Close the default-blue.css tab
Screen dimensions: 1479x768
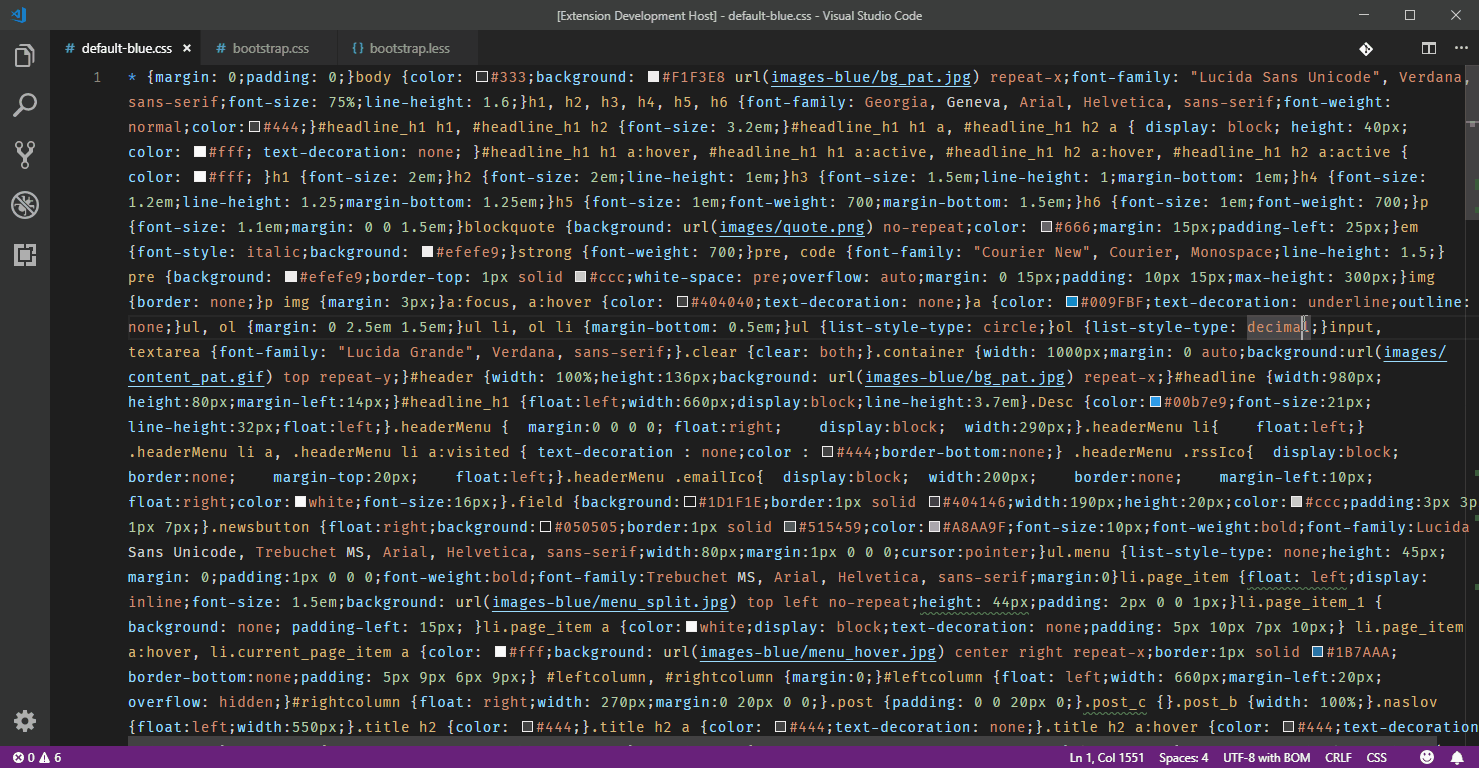click(187, 48)
